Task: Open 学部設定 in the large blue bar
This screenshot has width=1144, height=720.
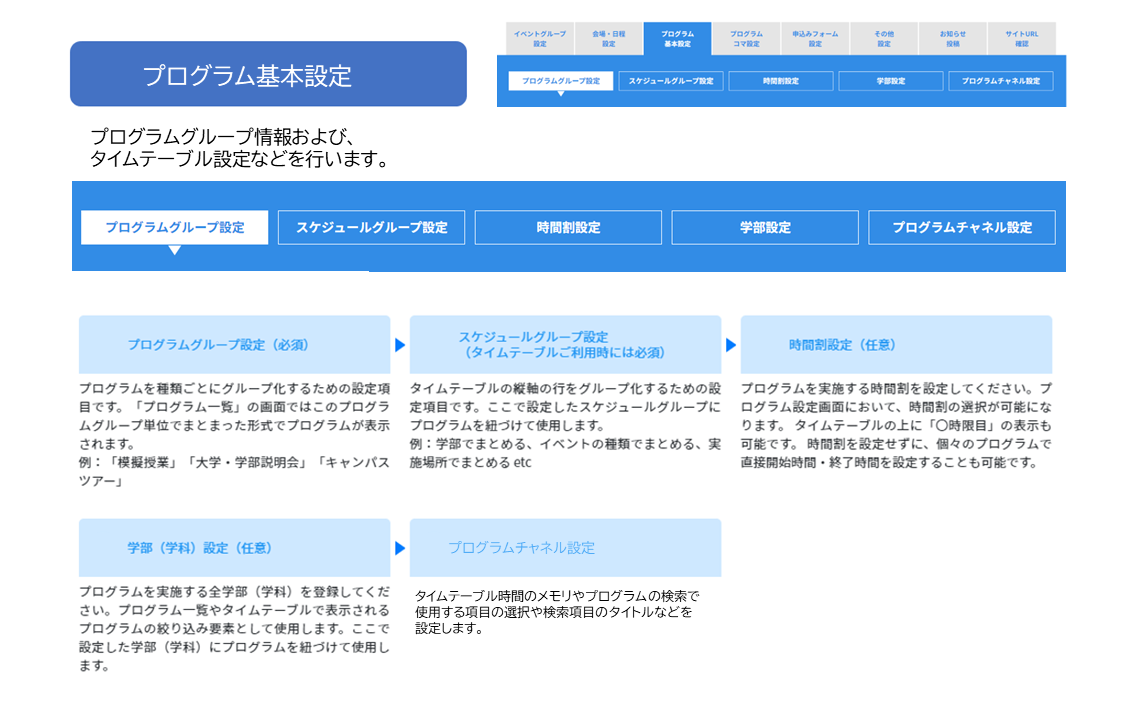Action: tap(765, 228)
